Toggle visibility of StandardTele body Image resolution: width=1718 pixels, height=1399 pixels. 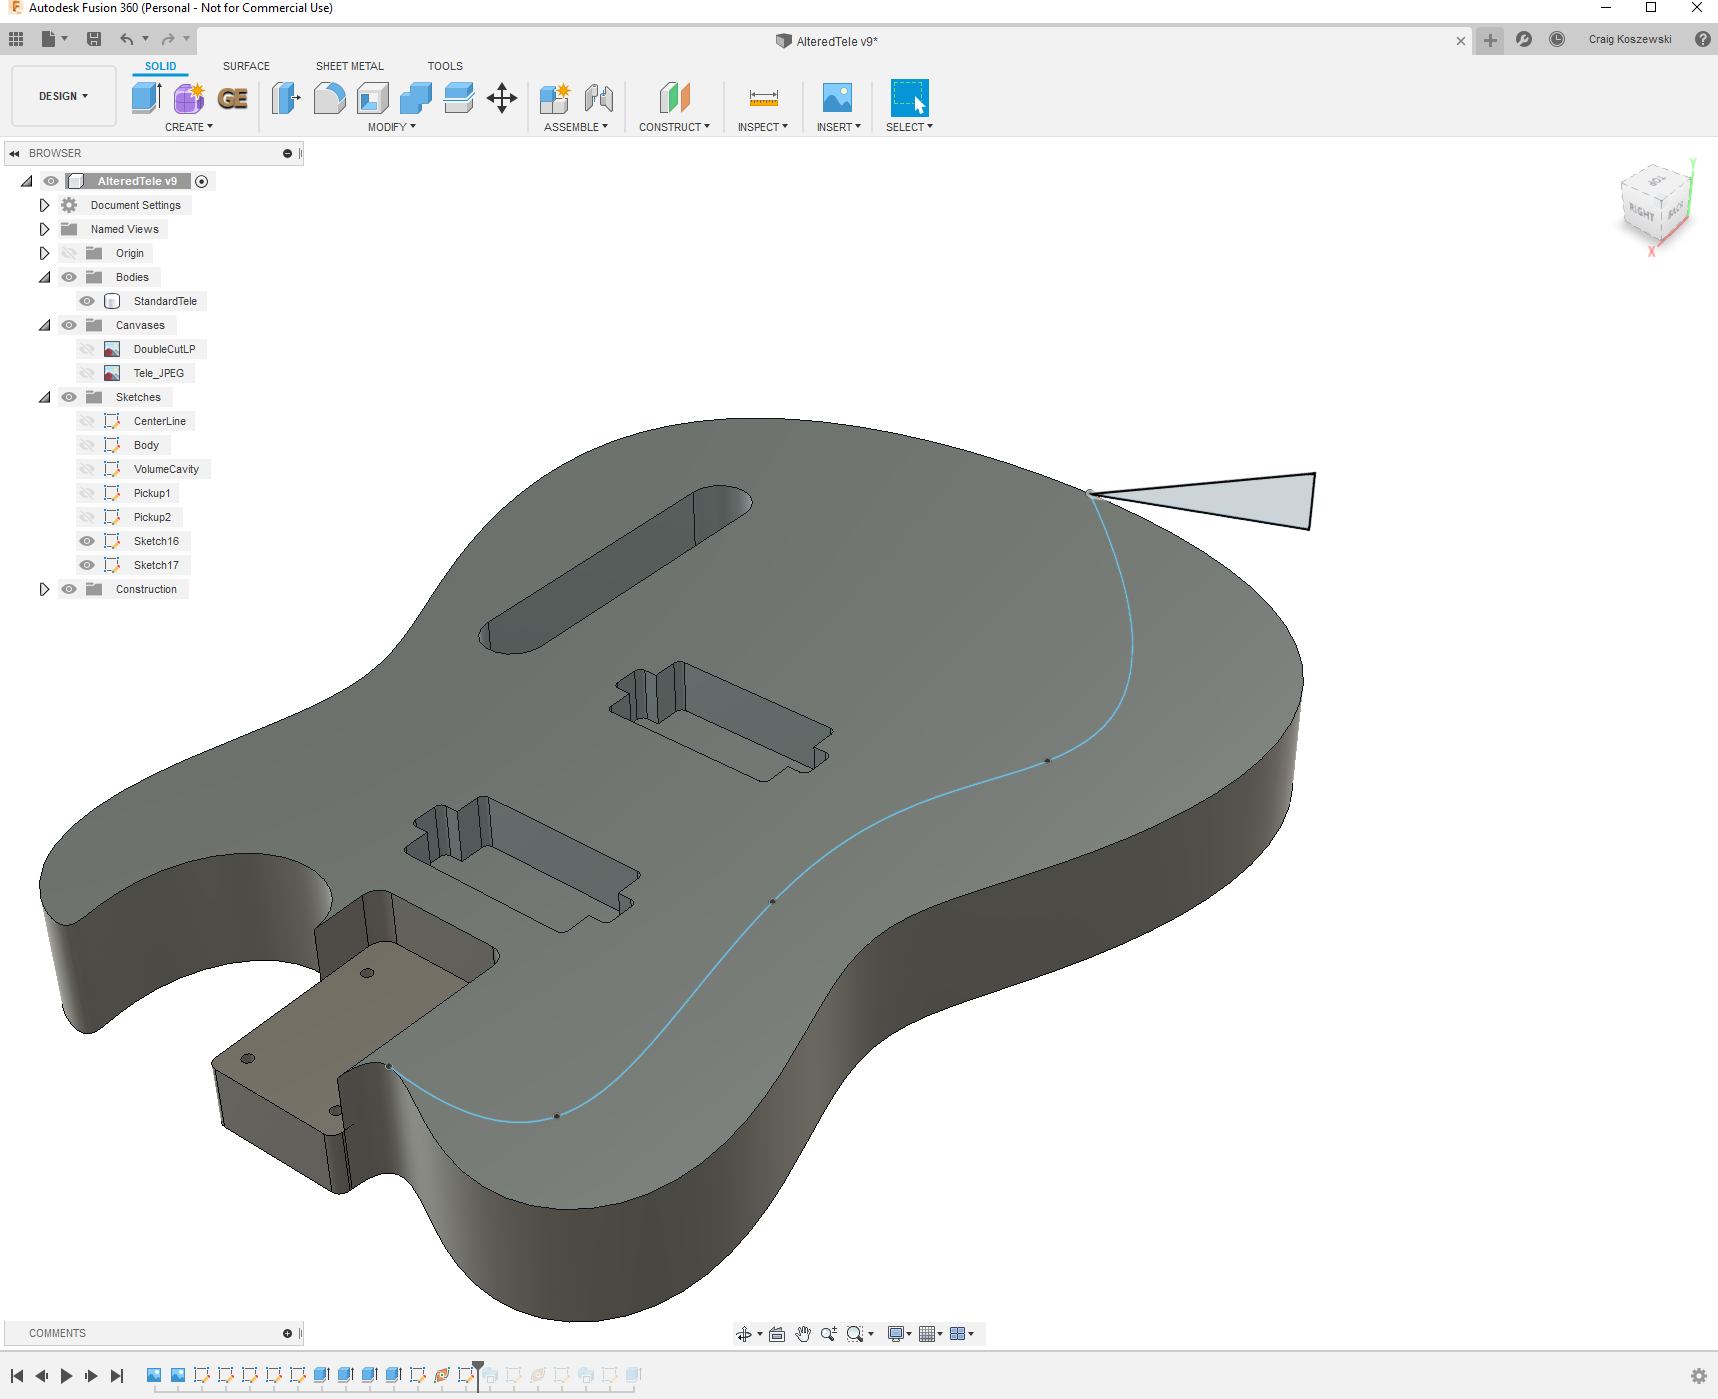point(87,301)
